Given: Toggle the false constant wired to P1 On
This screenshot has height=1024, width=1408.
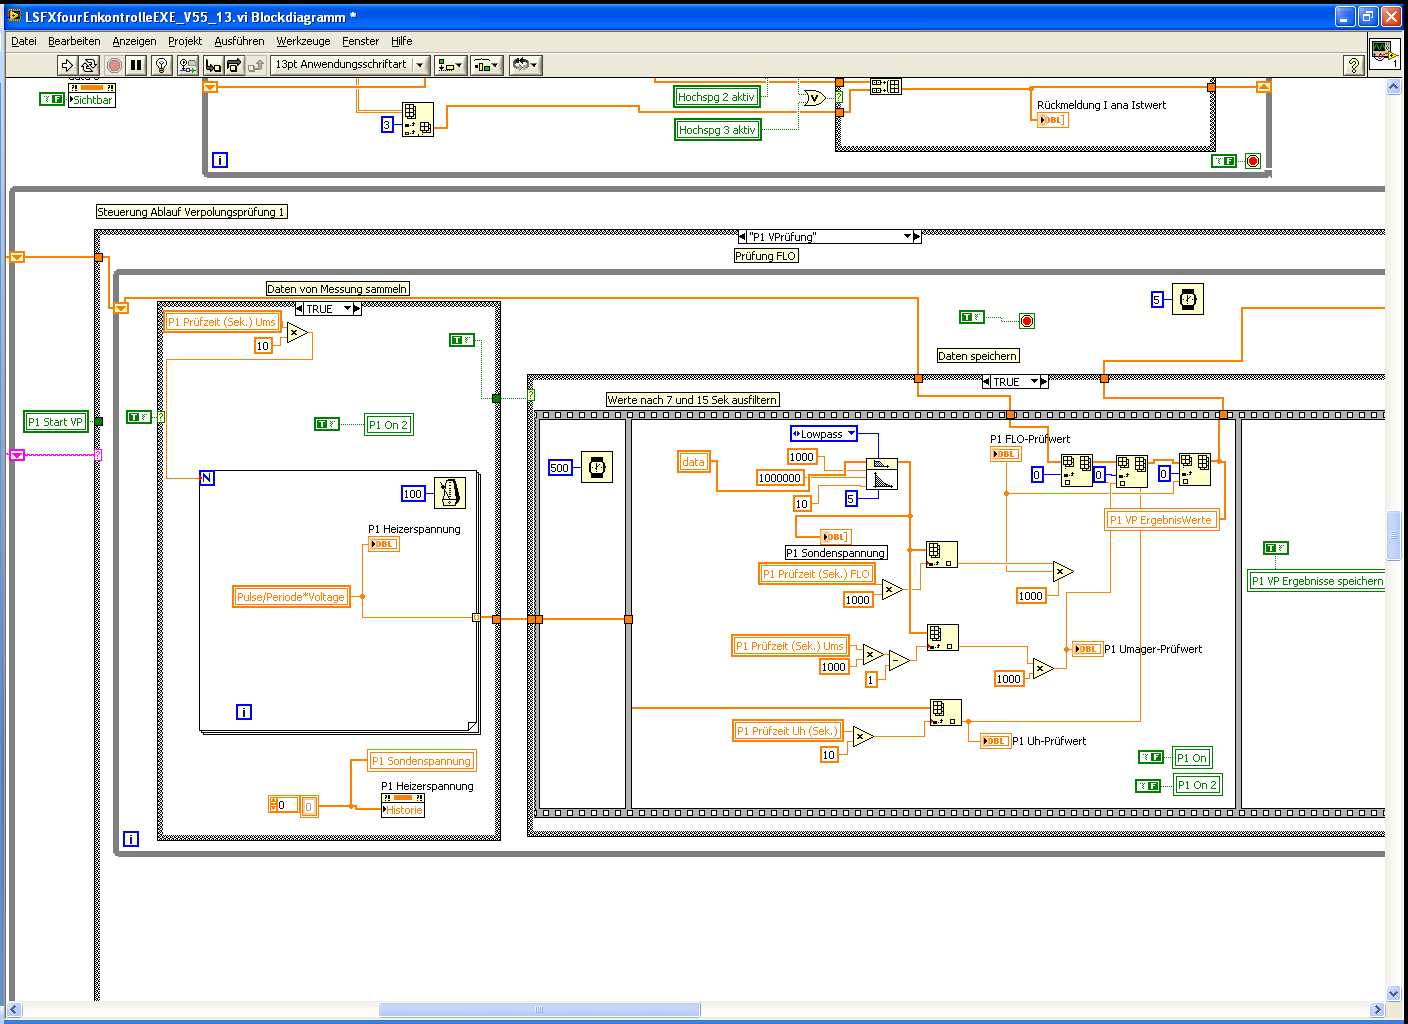Looking at the screenshot, I should click(x=1151, y=757).
